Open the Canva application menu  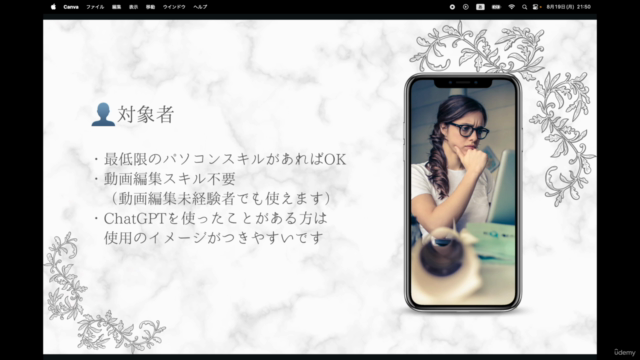pos(71,7)
